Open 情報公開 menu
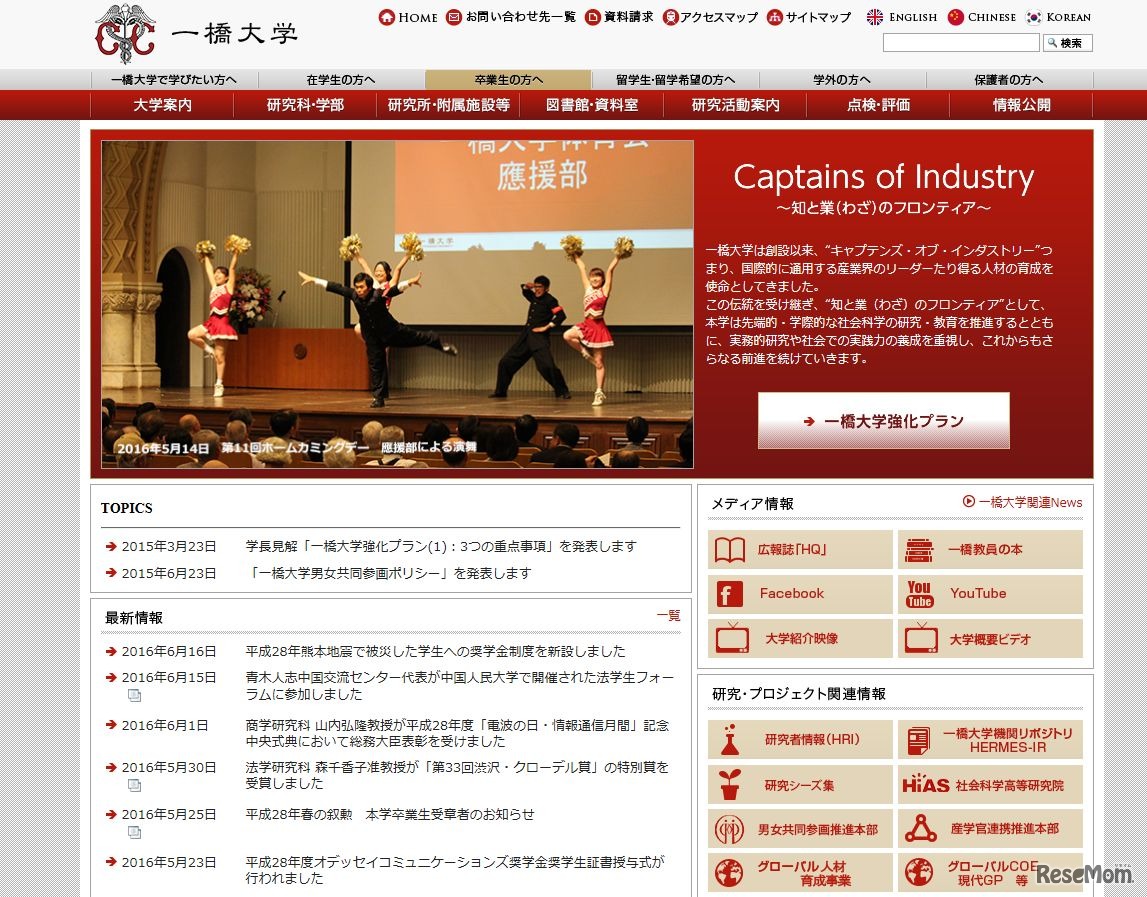 (x=1021, y=105)
